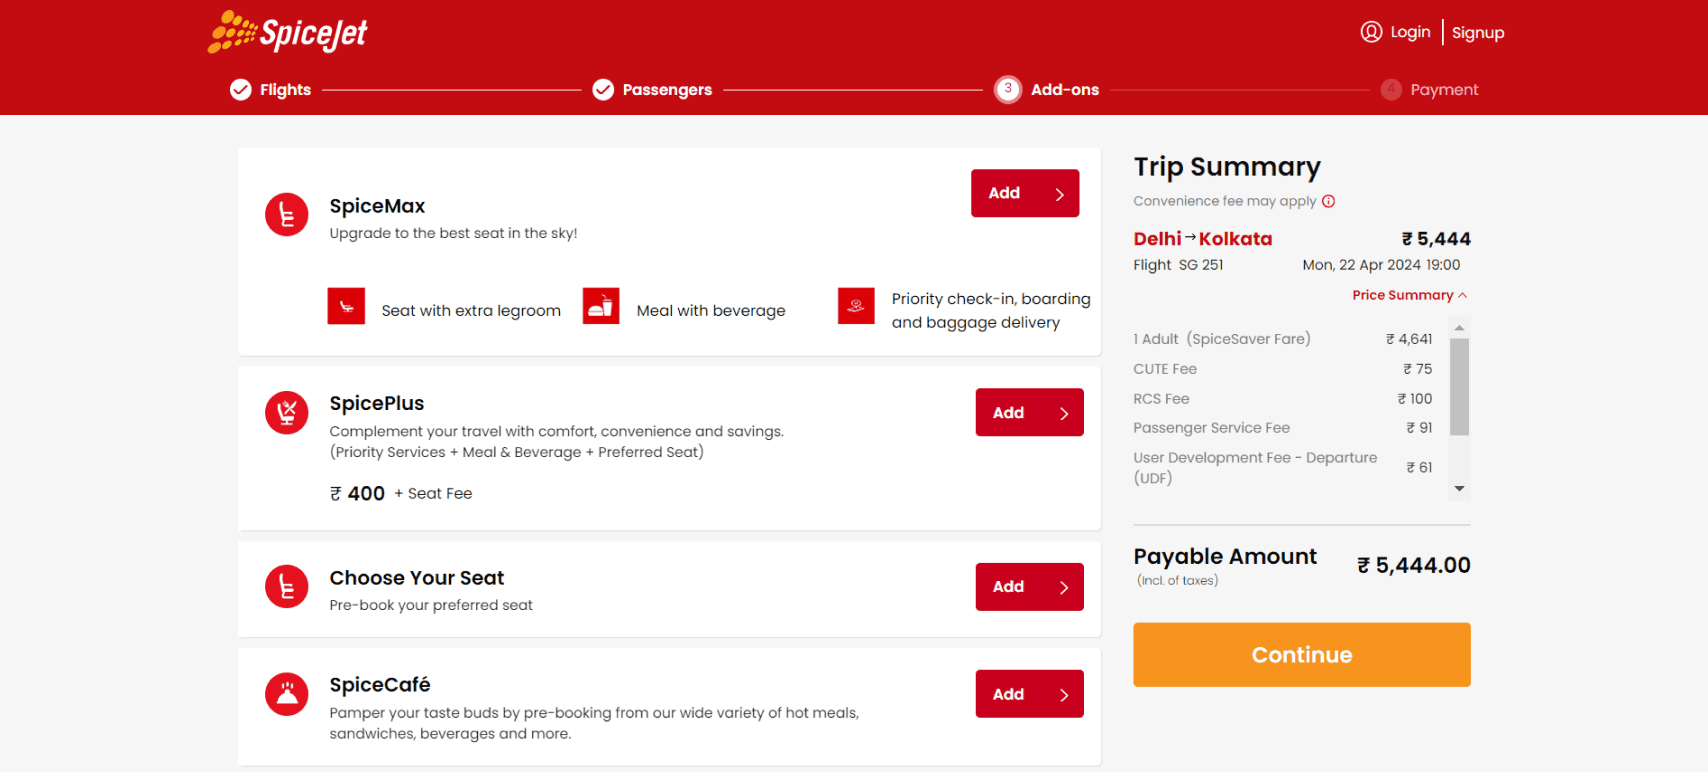Select the Payment step label
The image size is (1708, 772).
point(1444,90)
